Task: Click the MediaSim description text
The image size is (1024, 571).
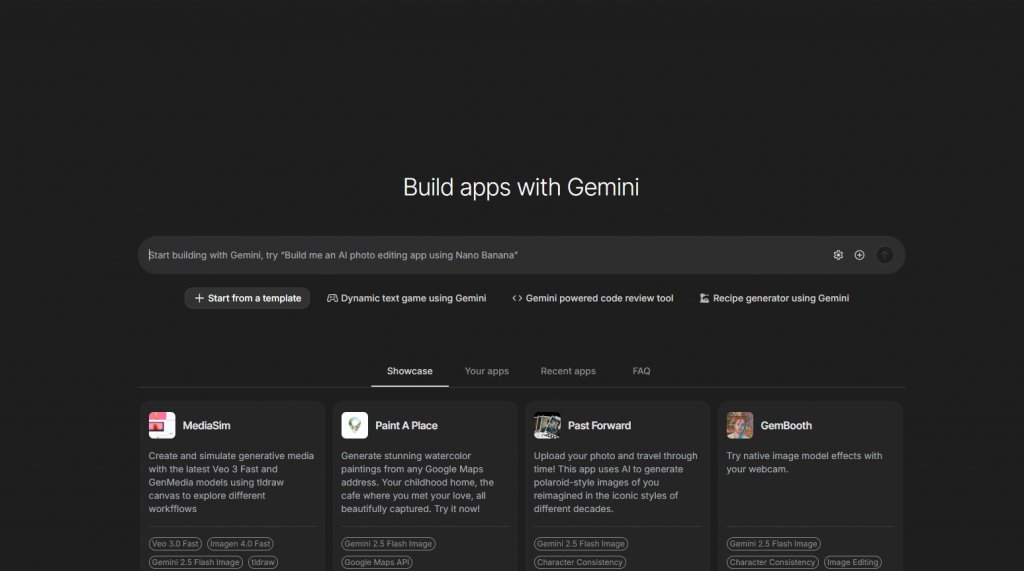Action: (x=231, y=482)
